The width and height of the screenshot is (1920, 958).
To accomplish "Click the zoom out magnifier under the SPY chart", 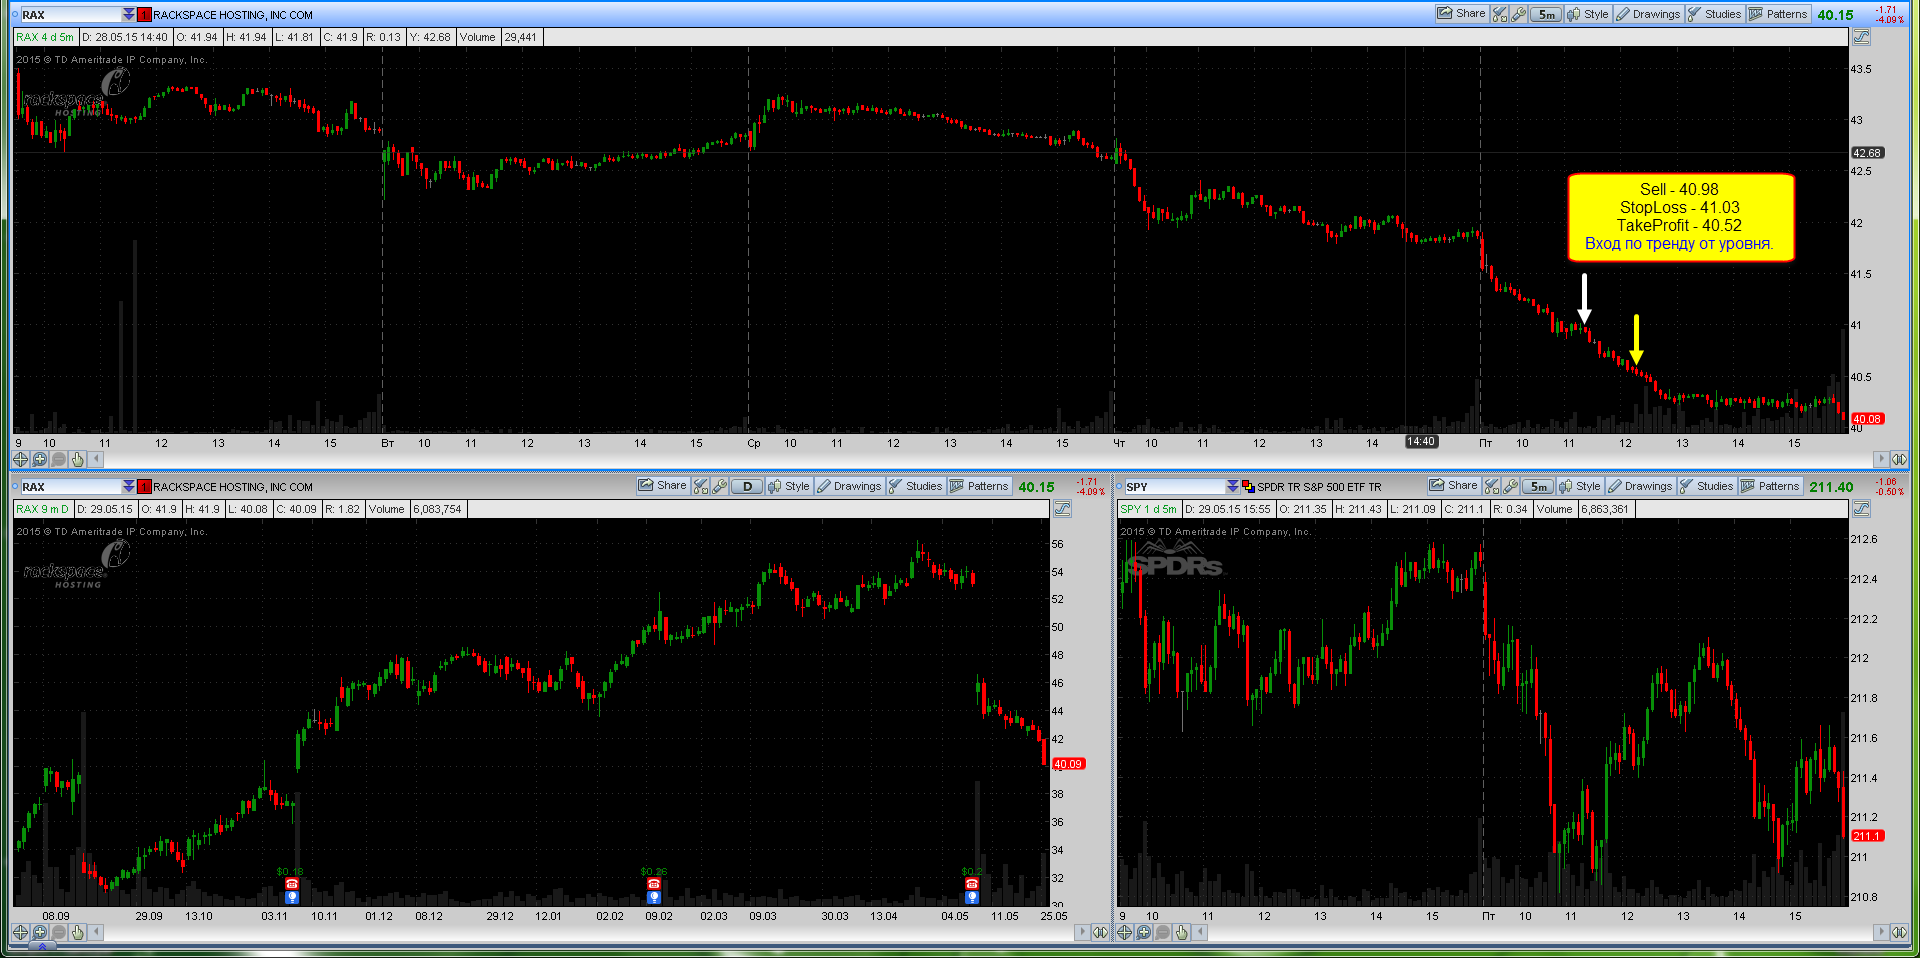I will tap(1163, 932).
